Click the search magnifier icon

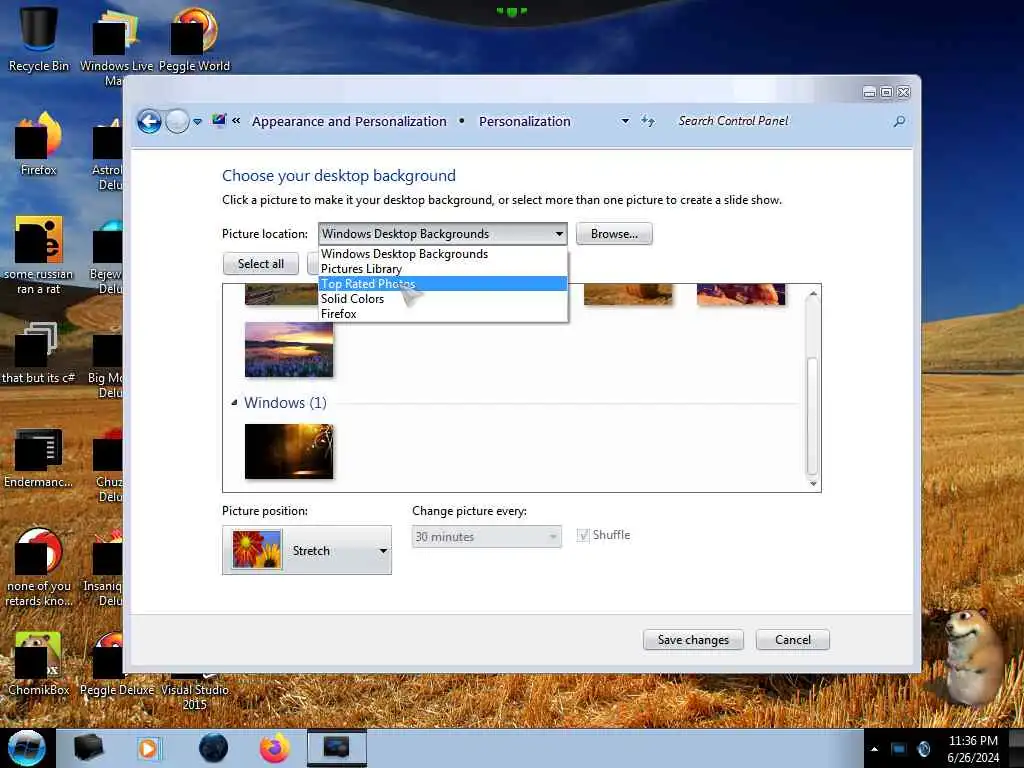click(x=899, y=121)
